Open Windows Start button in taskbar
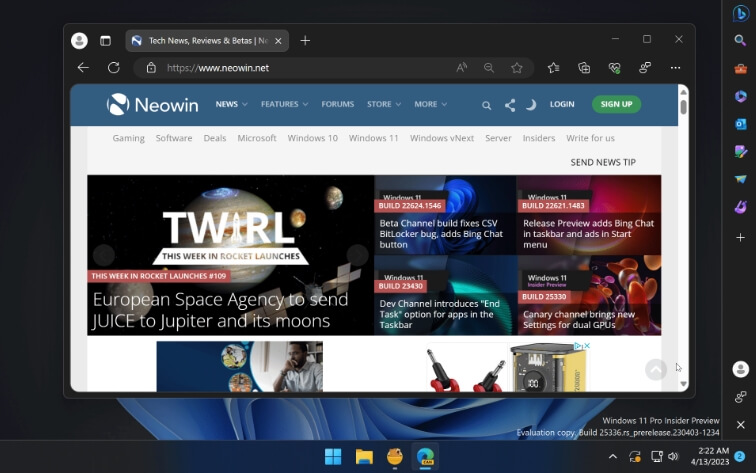The width and height of the screenshot is (756, 473). click(333, 456)
